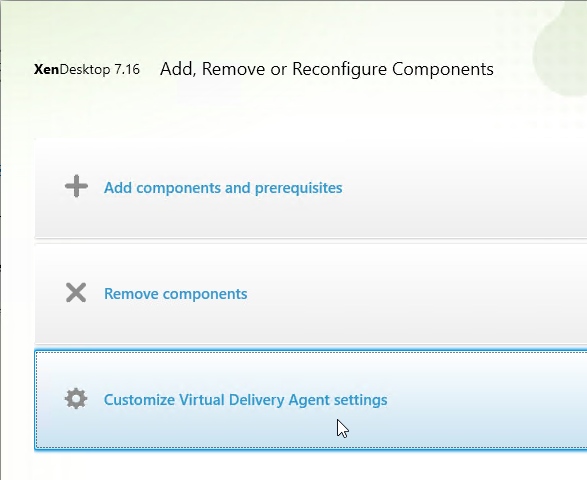Click the XenDesktop 7.16 logo text
587x480 pixels.
[87, 69]
